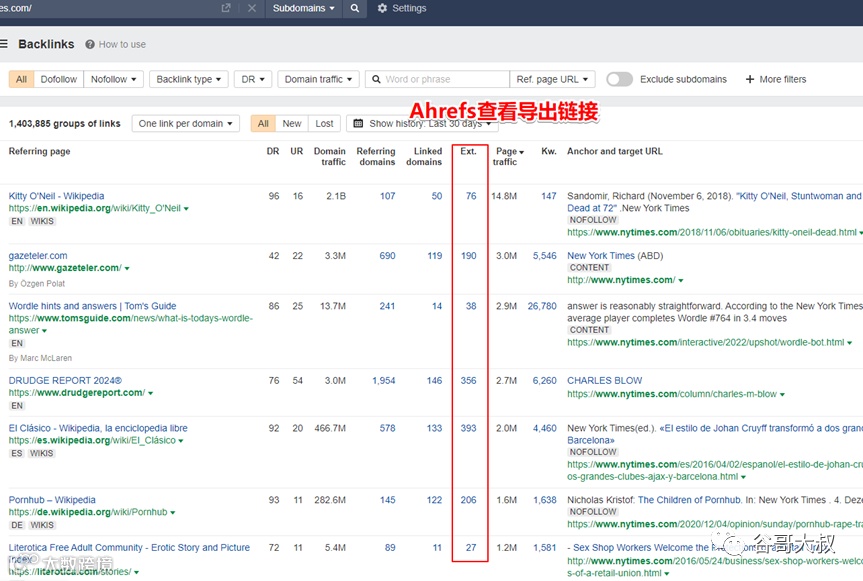Click keywords value 1,638

[x=544, y=500]
